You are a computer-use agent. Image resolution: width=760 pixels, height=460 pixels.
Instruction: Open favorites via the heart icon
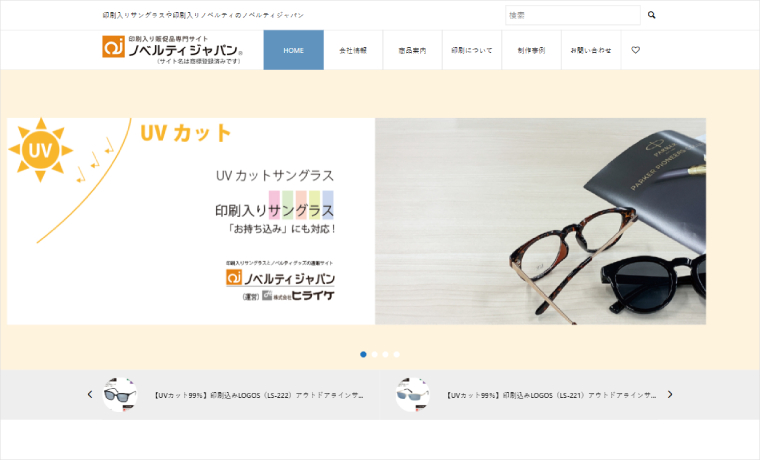pyautogui.click(x=635, y=50)
